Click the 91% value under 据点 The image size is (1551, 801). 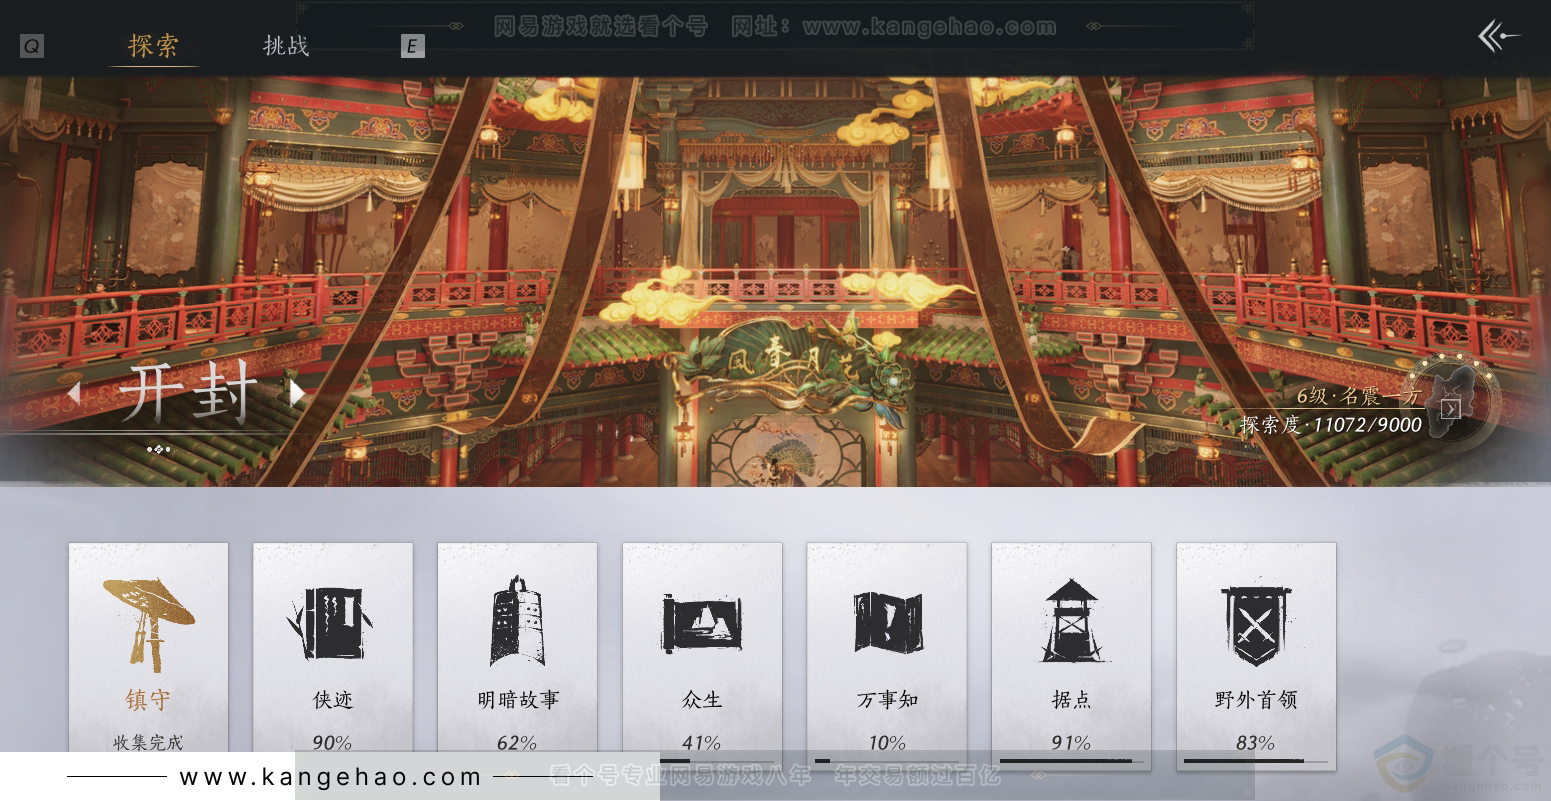(1071, 742)
